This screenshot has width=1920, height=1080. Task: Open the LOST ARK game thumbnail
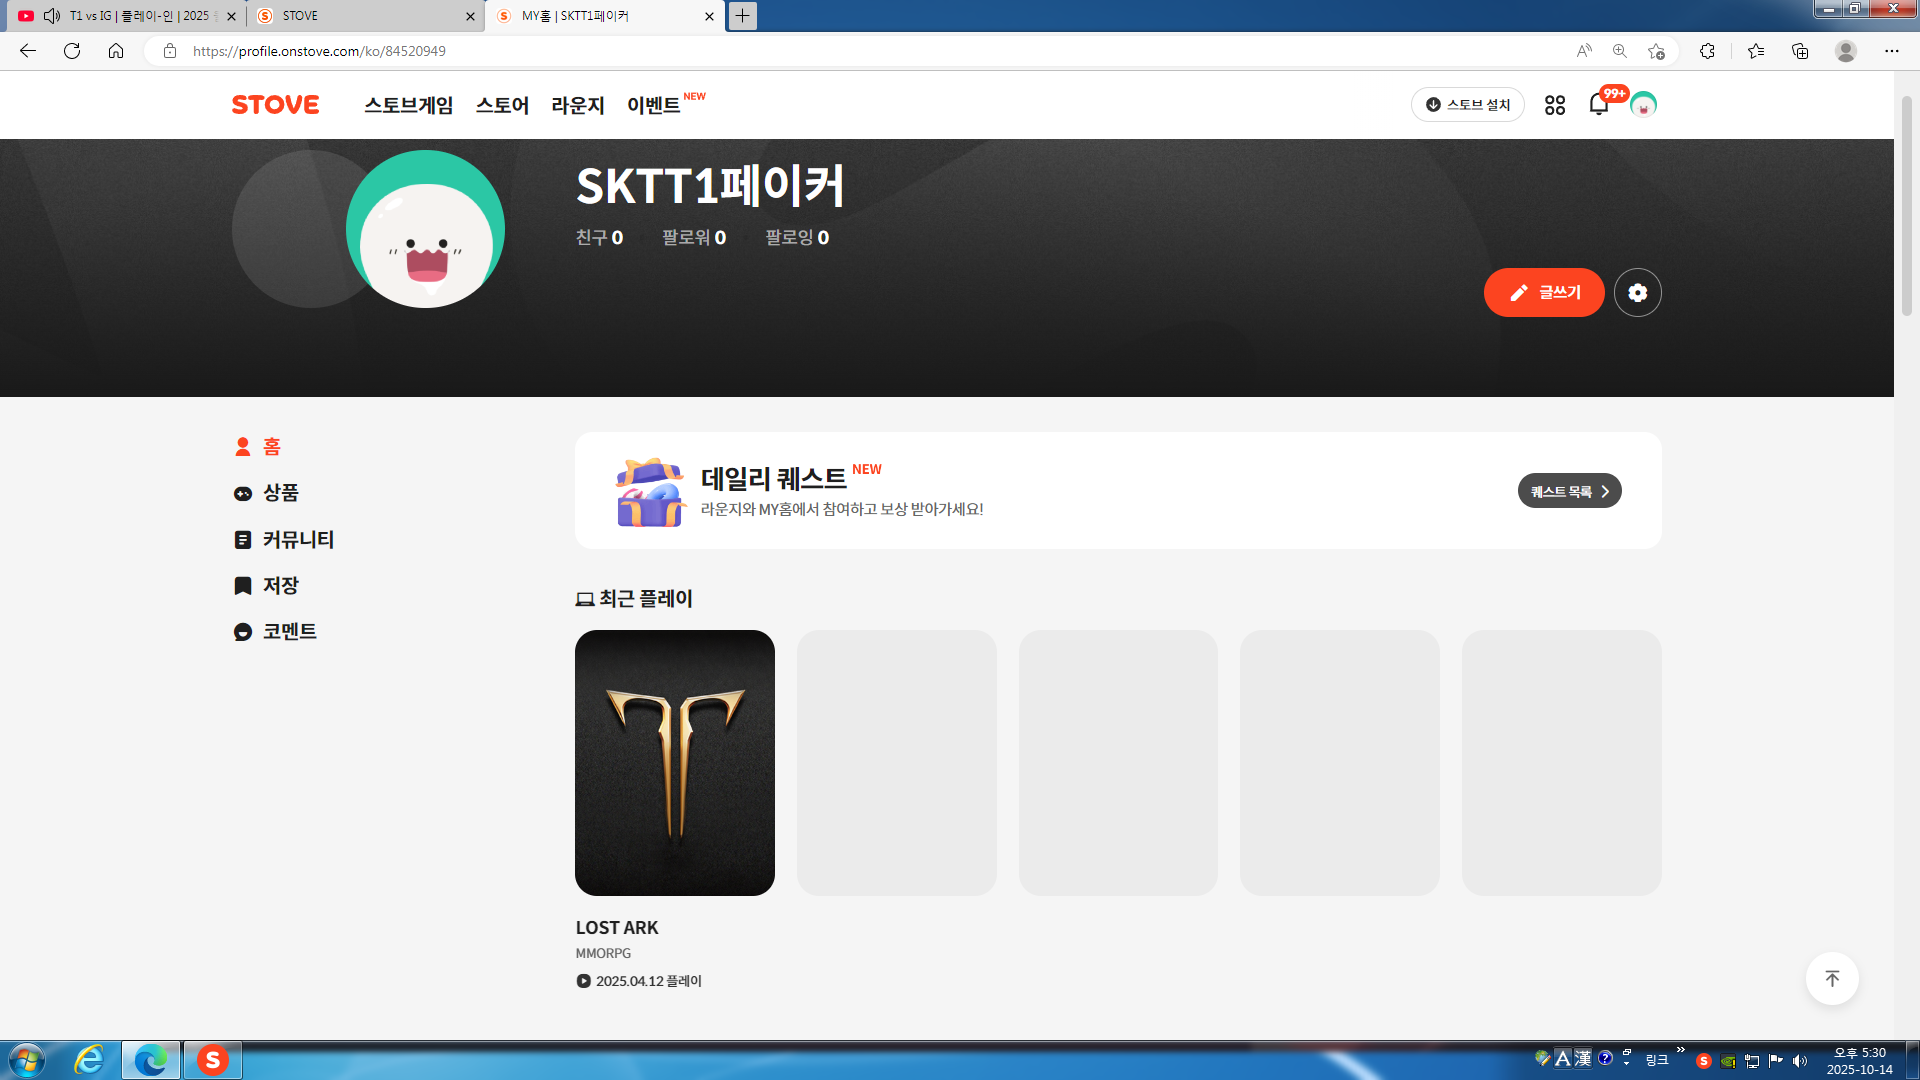click(x=674, y=762)
